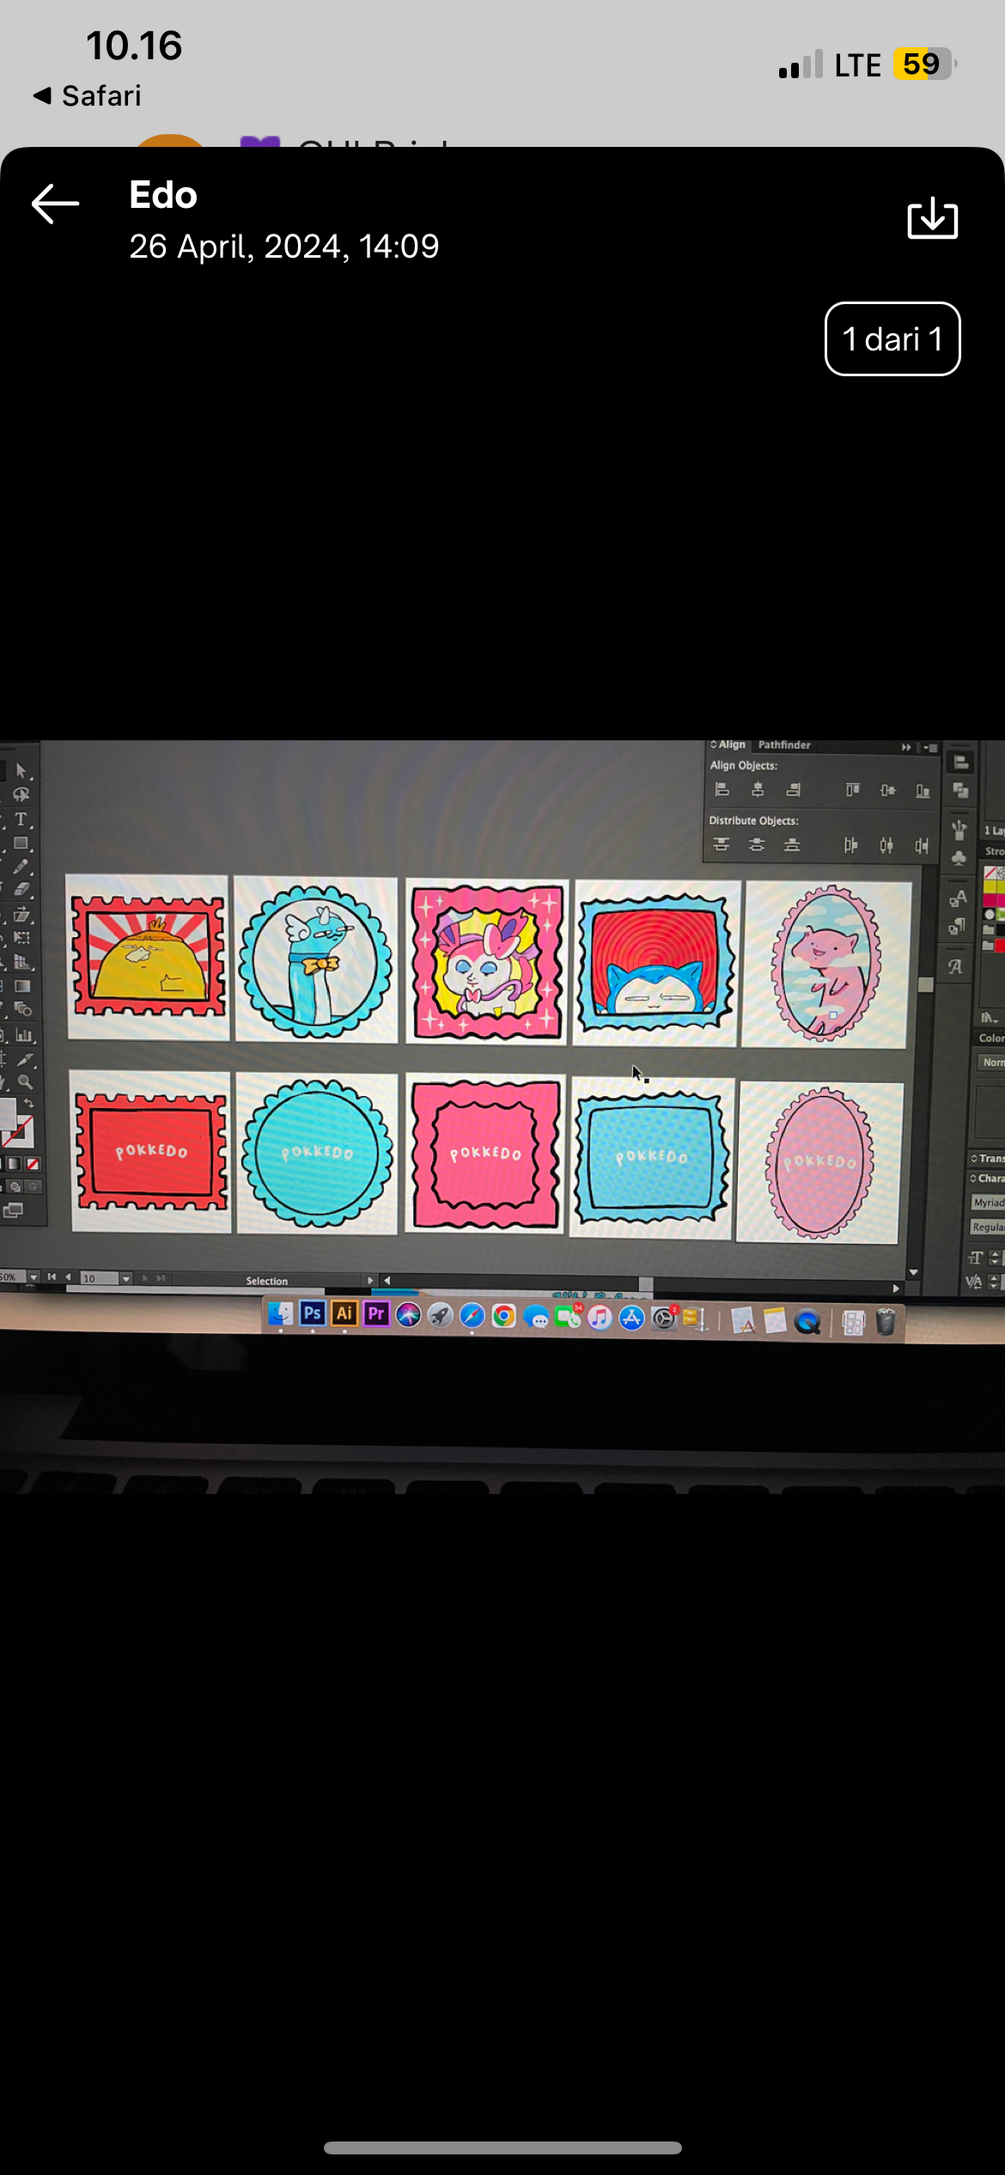The image size is (1005, 2175).
Task: Expand the Character panel header on right
Action: 987,1178
